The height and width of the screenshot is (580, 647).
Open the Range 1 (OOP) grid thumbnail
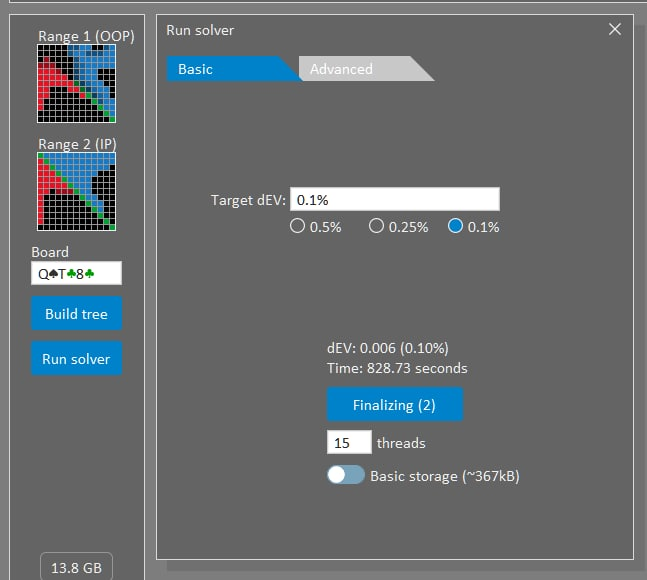coord(76,84)
